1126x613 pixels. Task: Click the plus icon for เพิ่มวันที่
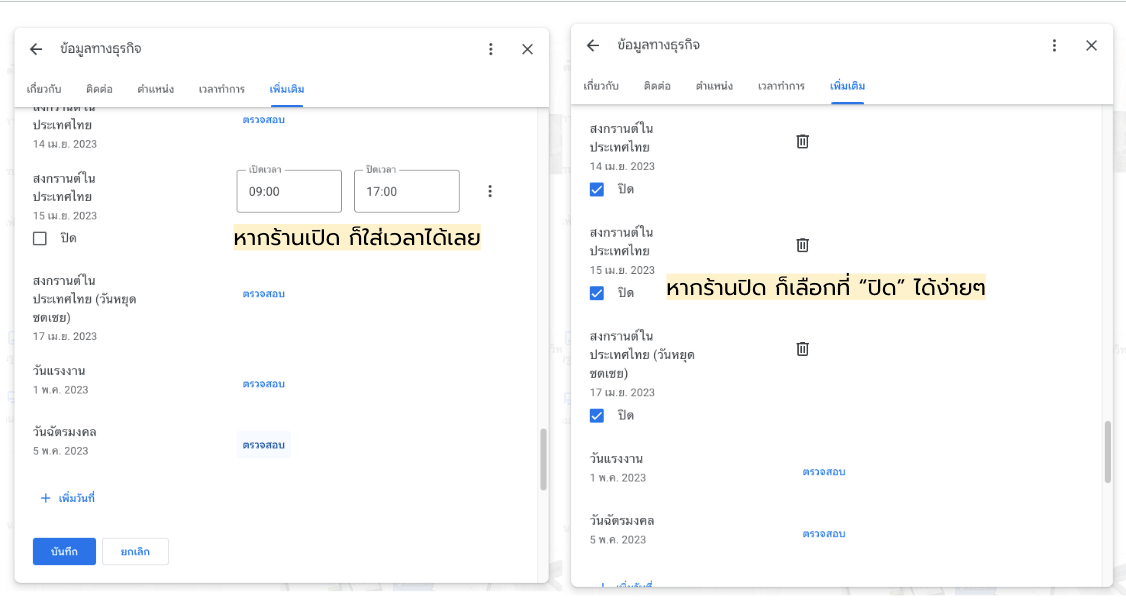click(x=45, y=498)
